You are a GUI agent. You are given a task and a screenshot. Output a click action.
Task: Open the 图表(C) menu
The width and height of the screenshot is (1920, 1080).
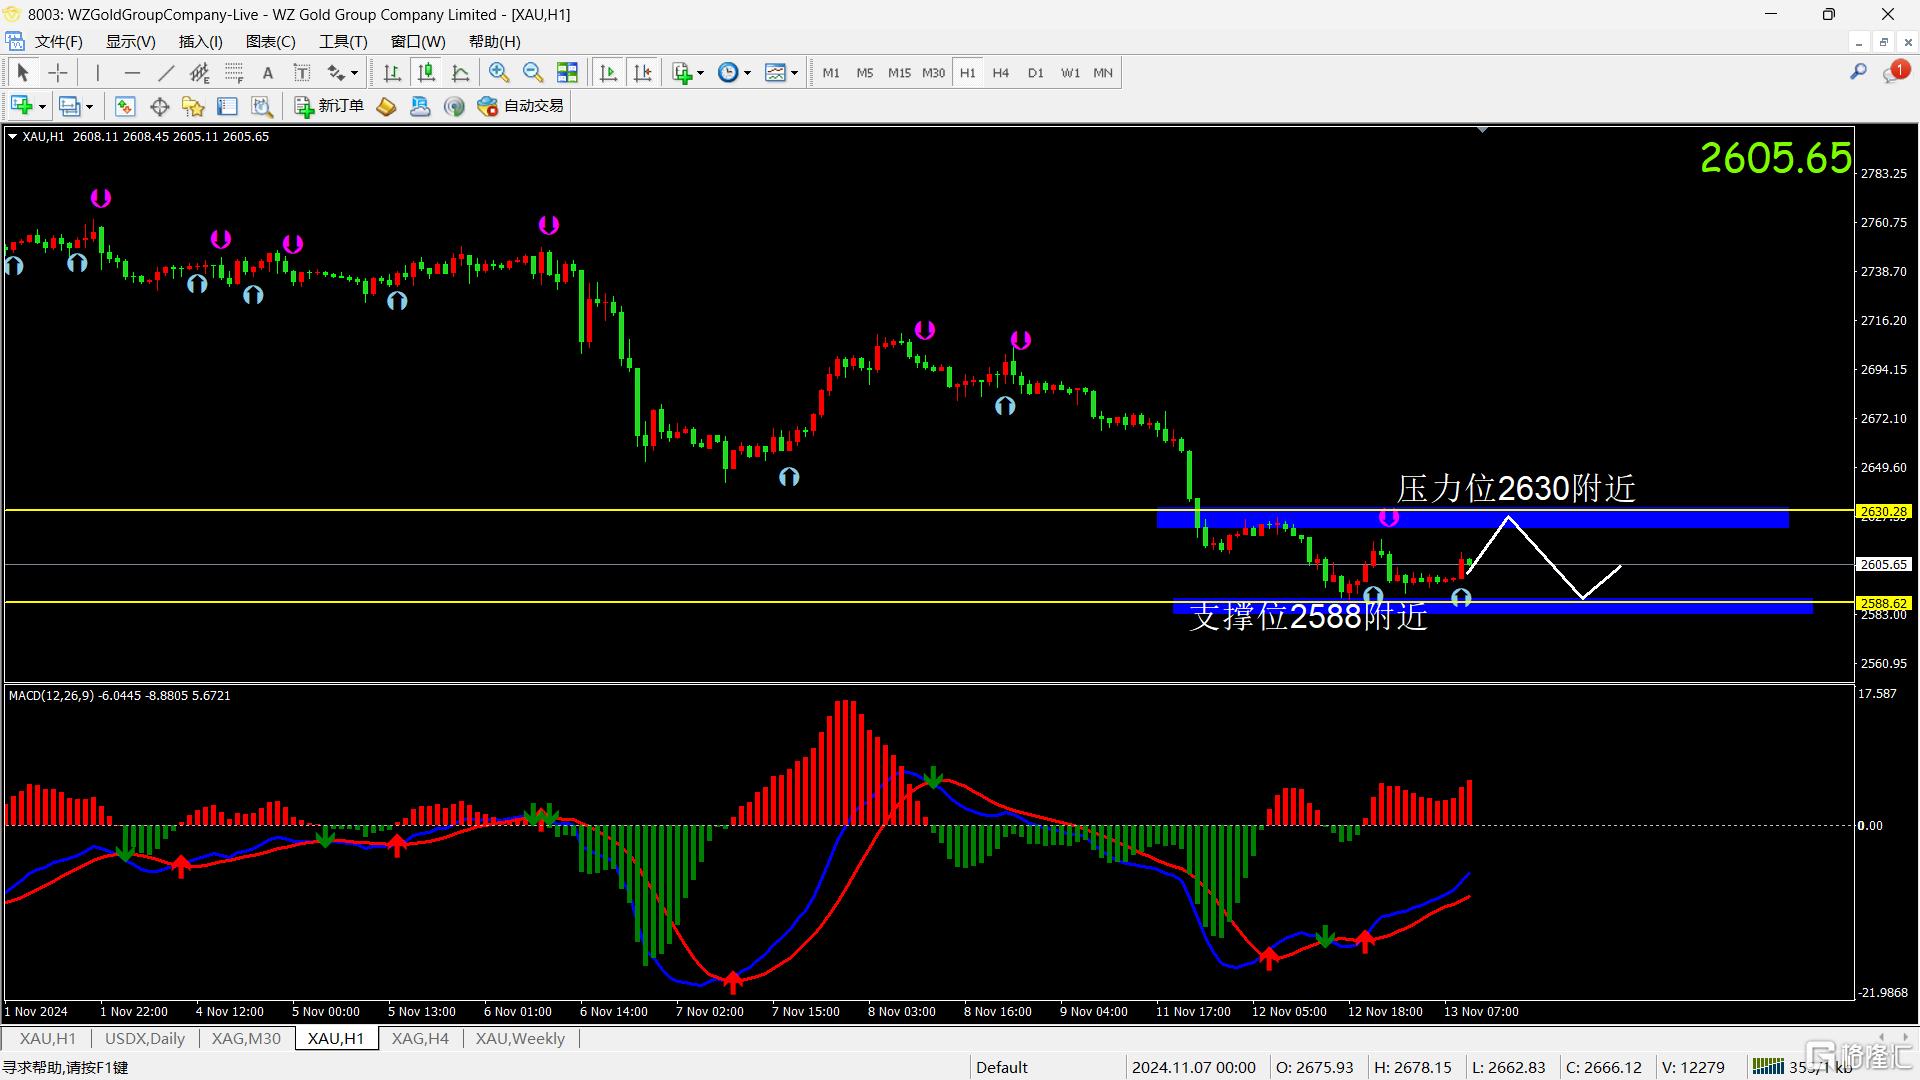[271, 42]
